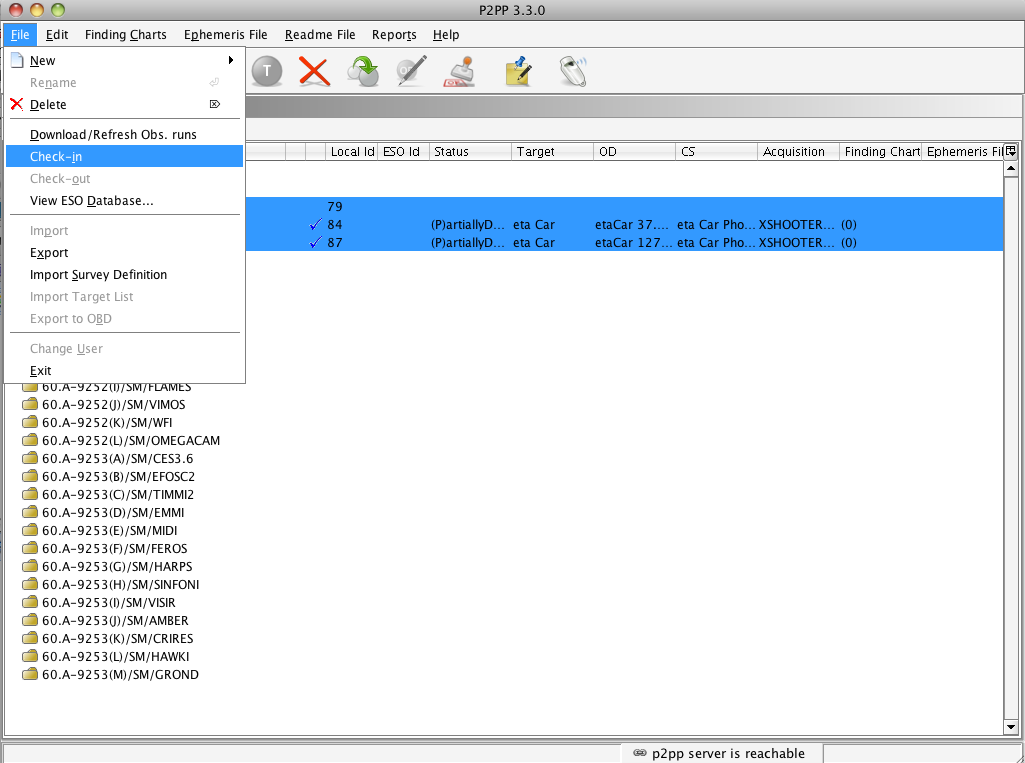Open column chooser at table header corner
Viewport: 1025px width, 763px height.
click(x=1010, y=151)
